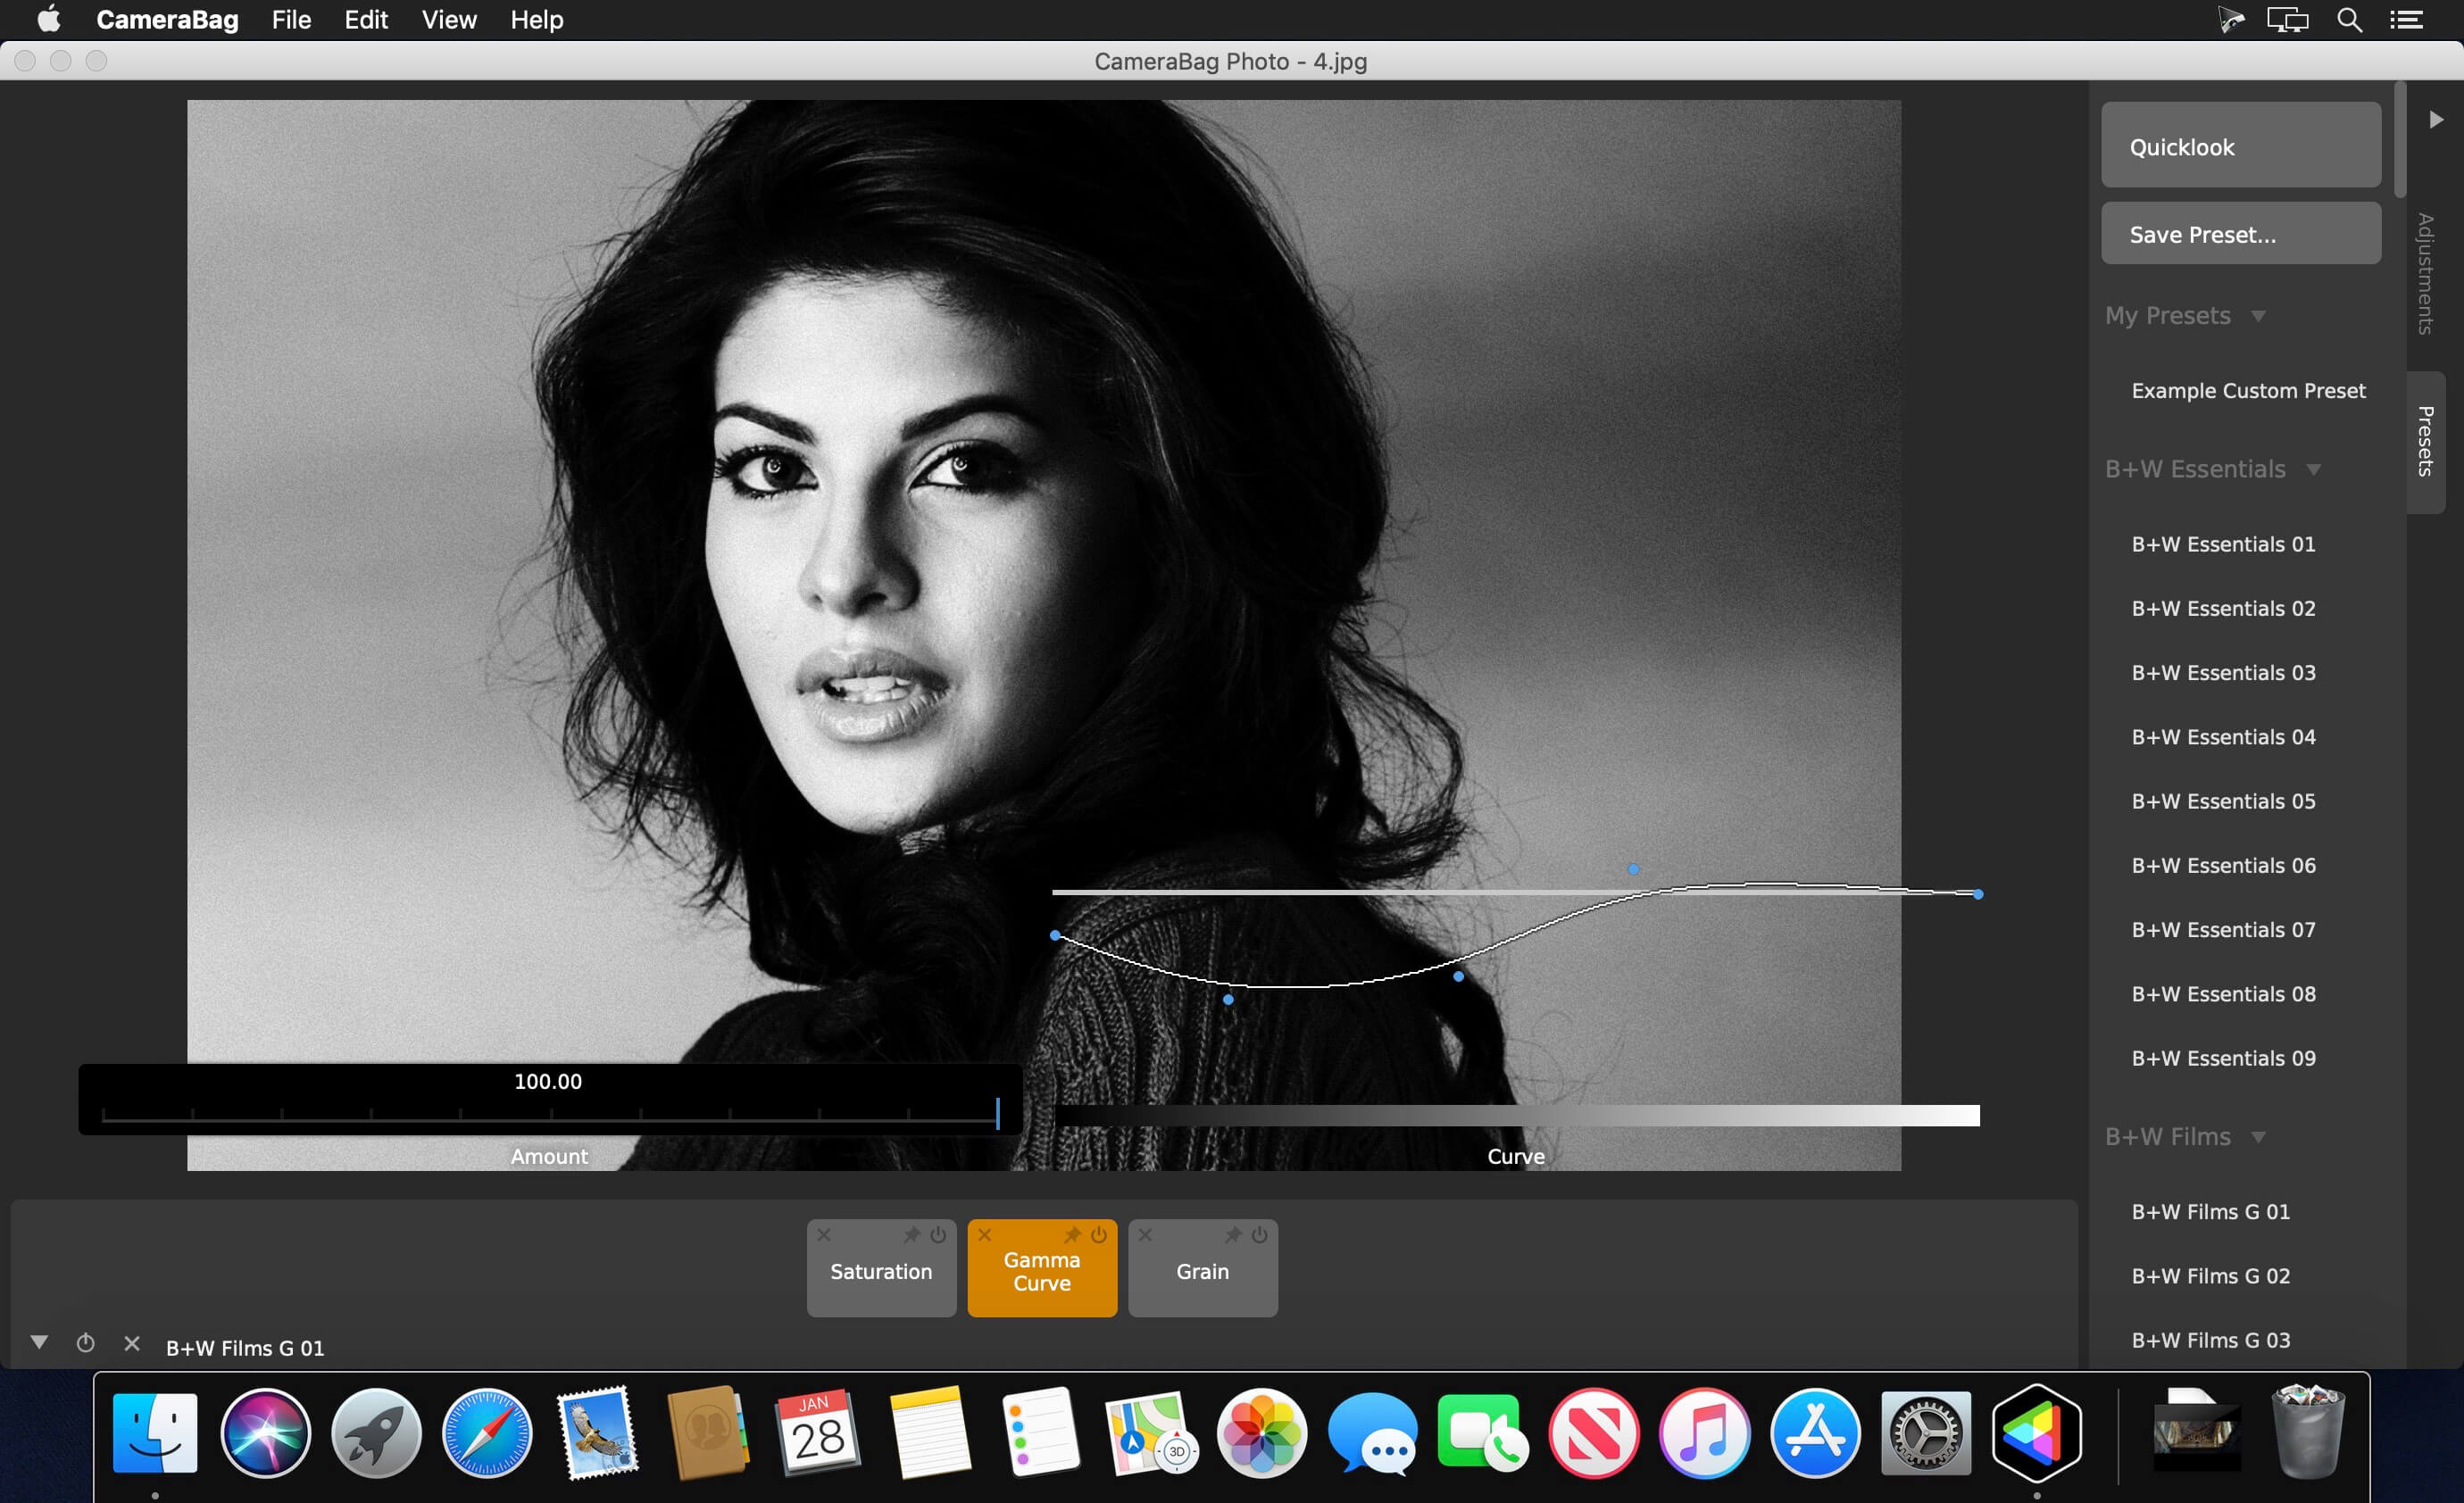Image resolution: width=2464 pixels, height=1503 pixels.
Task: Open Safari from the Dock
Action: [487, 1433]
